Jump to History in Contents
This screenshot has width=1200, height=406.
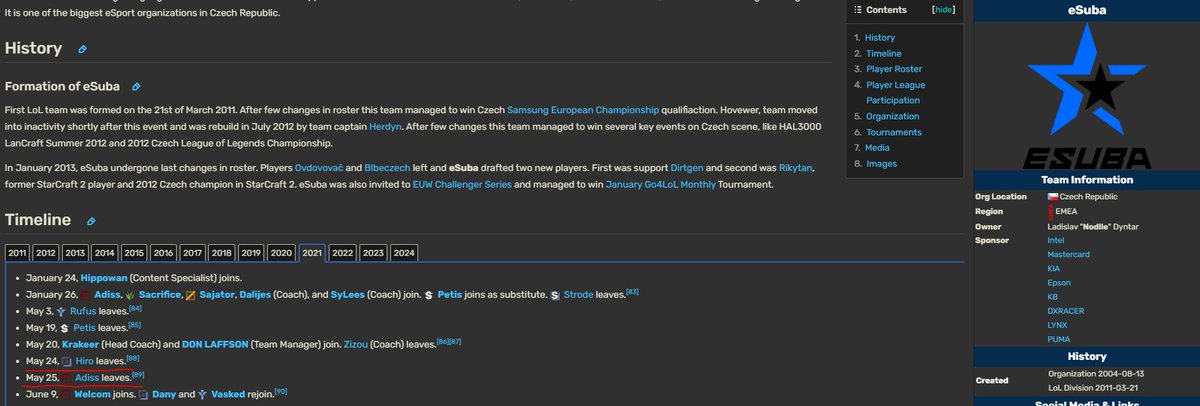tap(881, 37)
